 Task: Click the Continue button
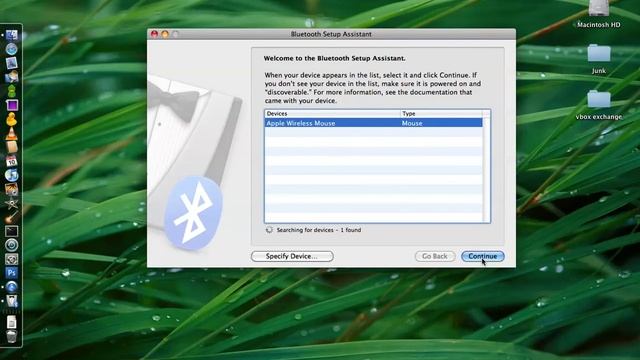[x=482, y=256]
